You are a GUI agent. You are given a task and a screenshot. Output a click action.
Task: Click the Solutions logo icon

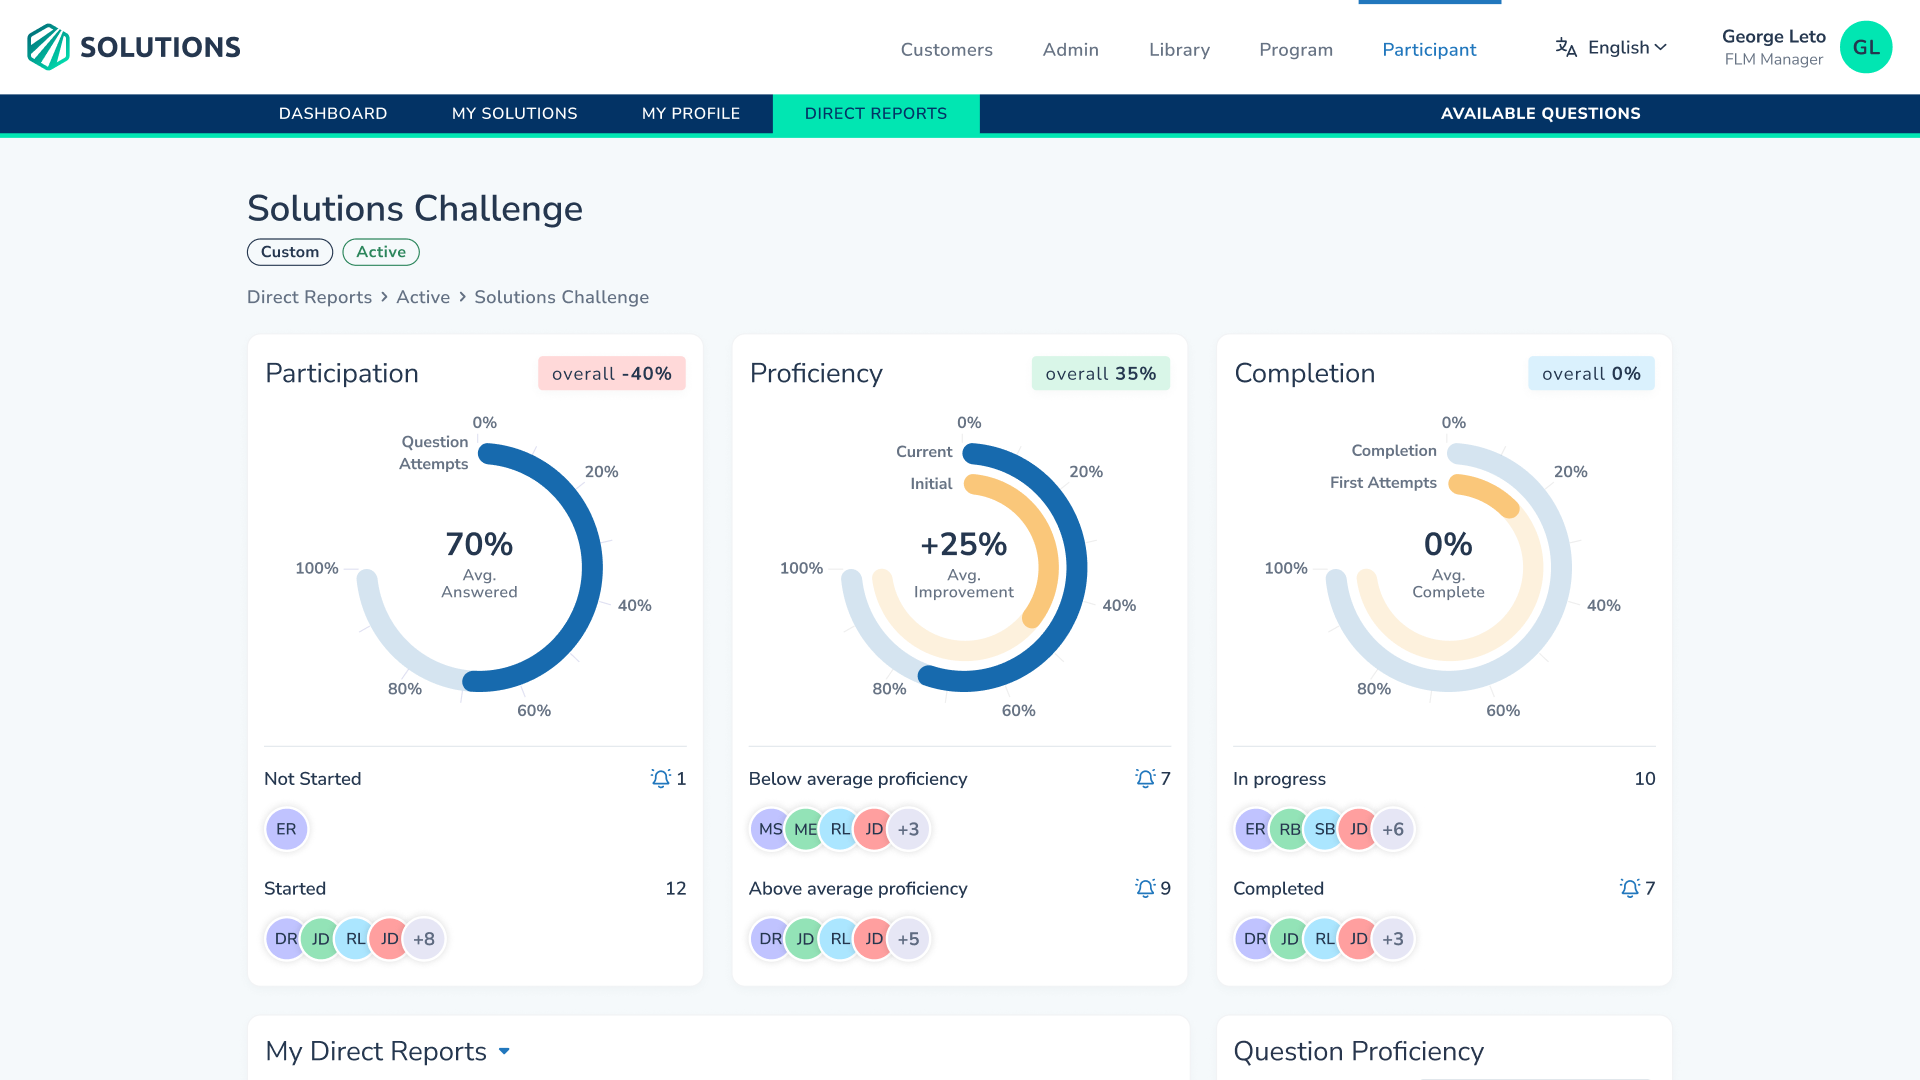48,47
